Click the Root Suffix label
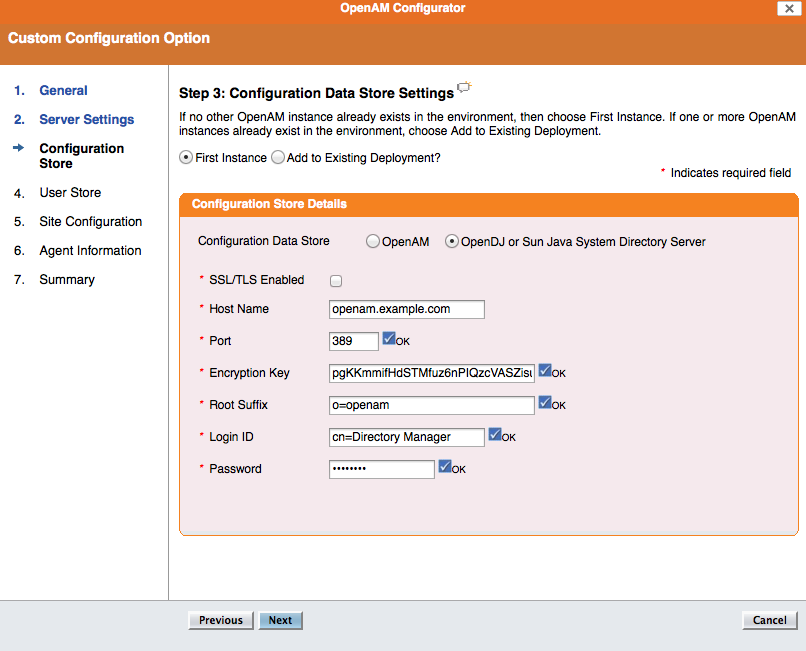The image size is (806, 651). click(239, 405)
